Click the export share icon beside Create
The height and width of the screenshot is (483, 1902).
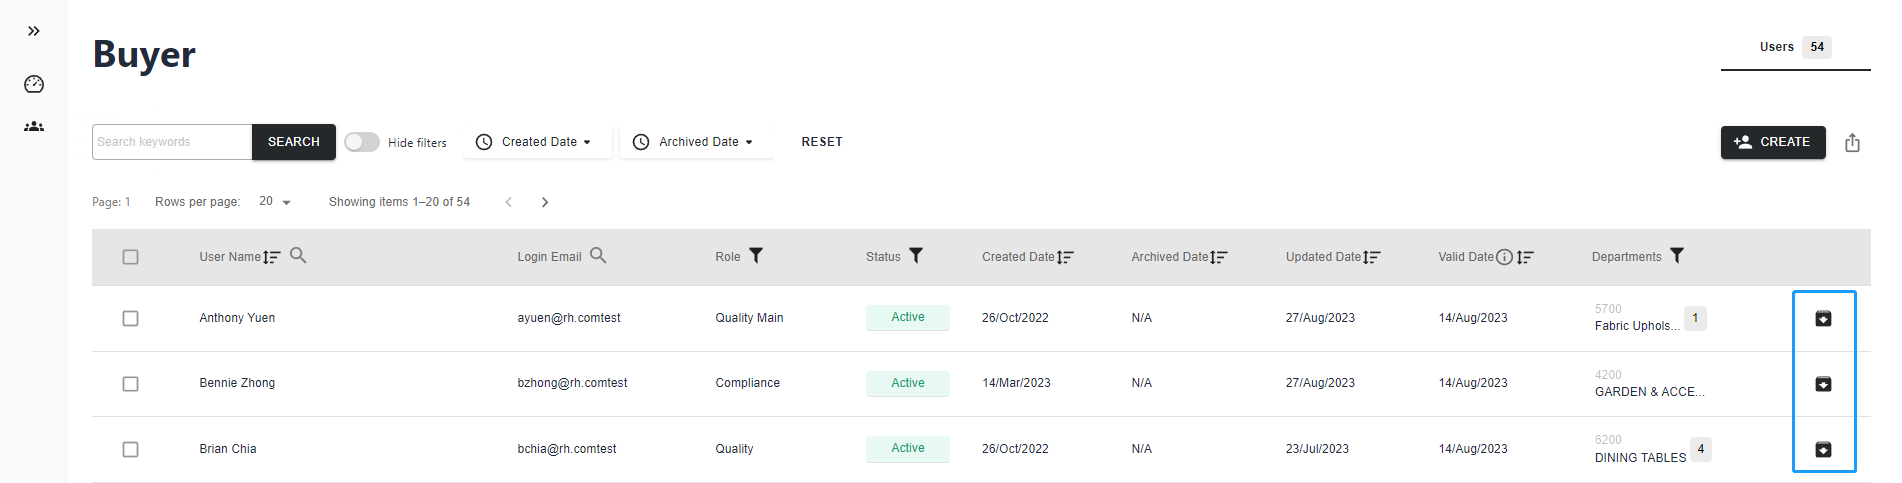click(x=1852, y=143)
